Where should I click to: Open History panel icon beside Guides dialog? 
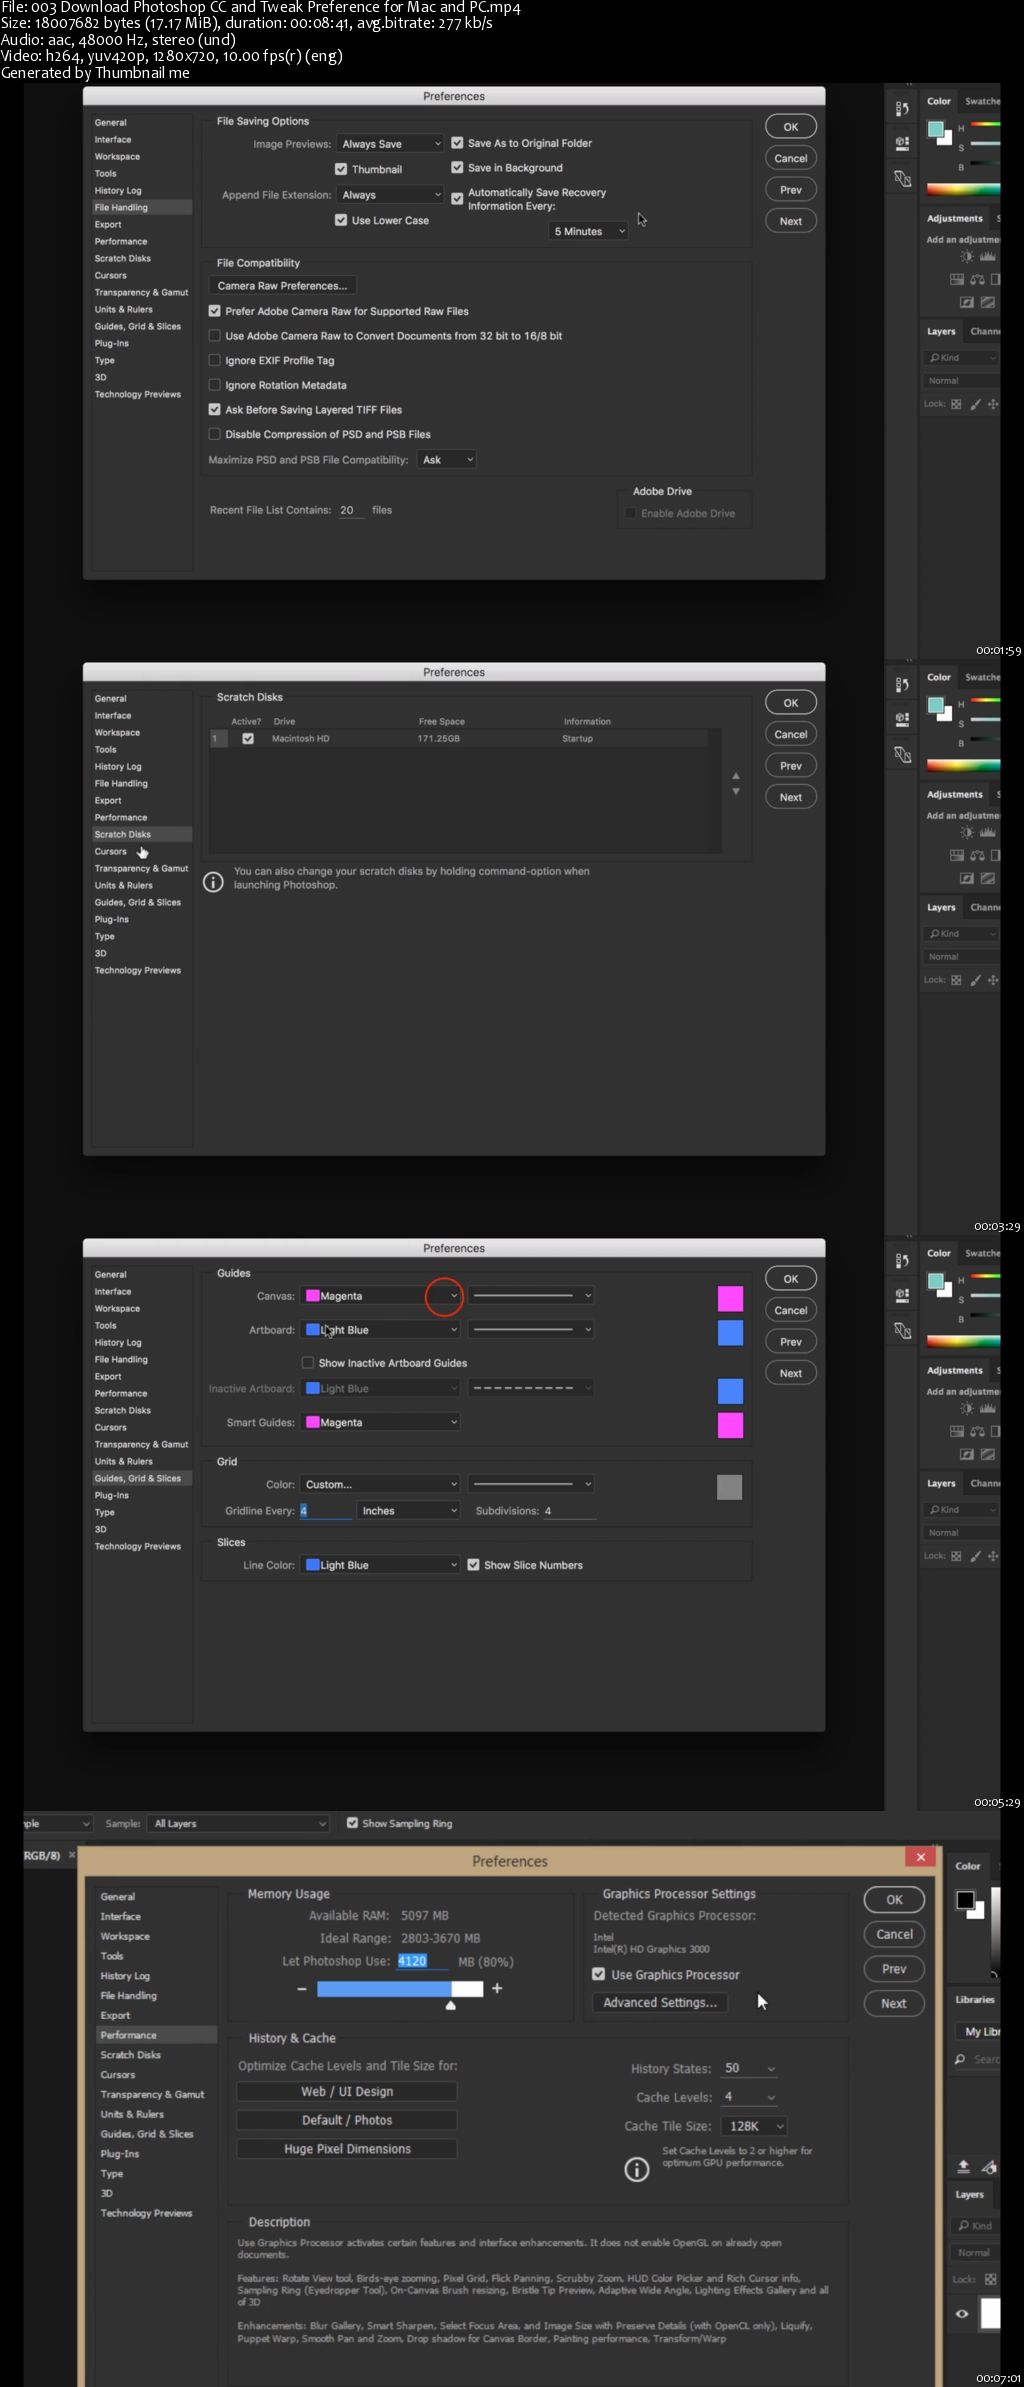(902, 1261)
